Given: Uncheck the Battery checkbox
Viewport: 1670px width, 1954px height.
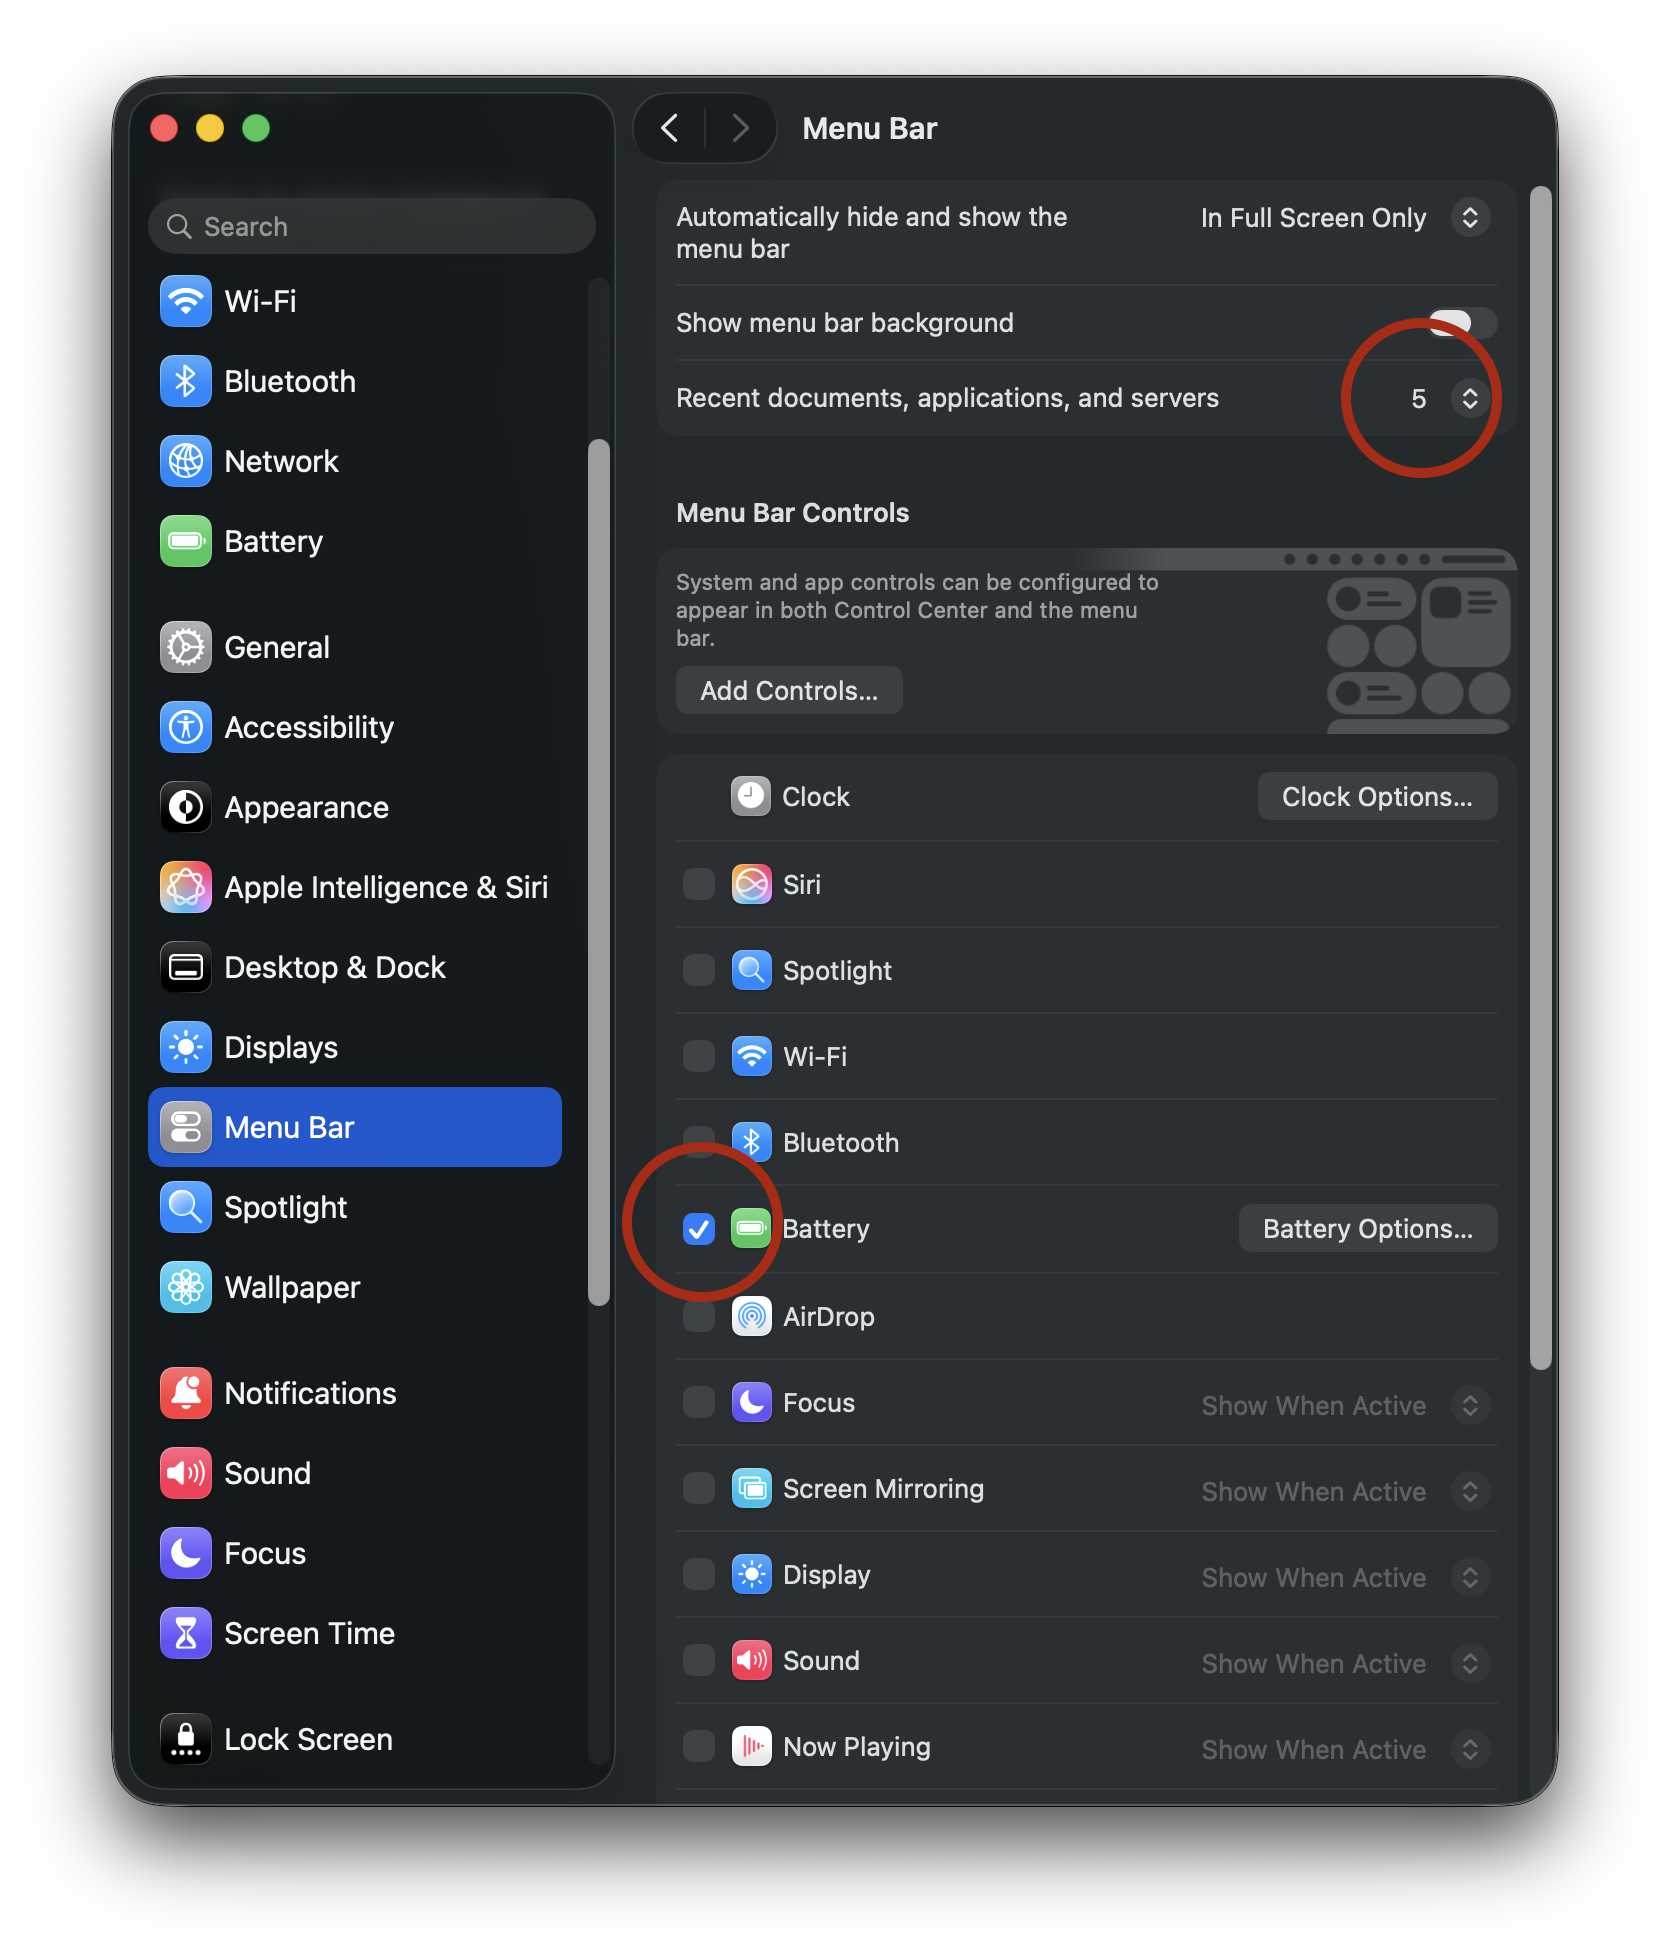Looking at the screenshot, I should click(x=698, y=1229).
